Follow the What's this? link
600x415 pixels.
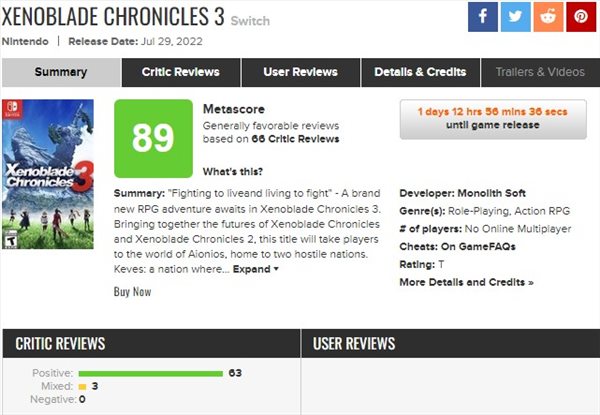click(x=233, y=171)
